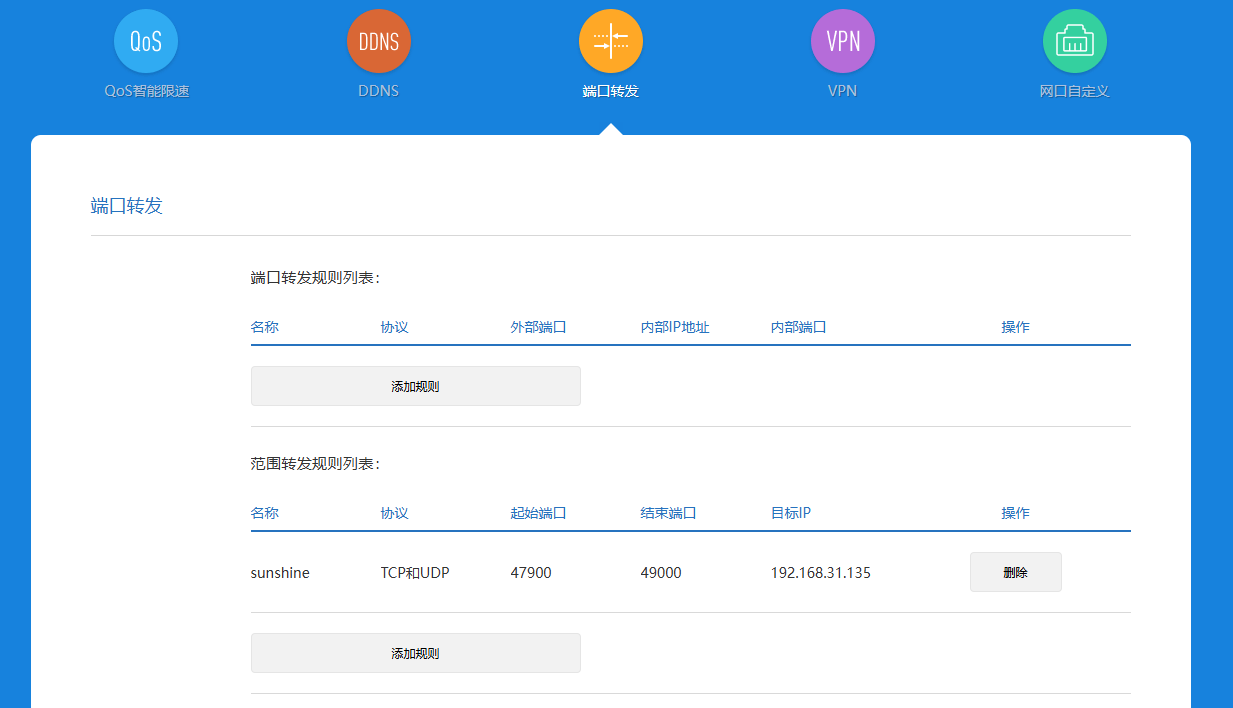Open the 网口自定义 tab label
This screenshot has height=708, width=1233.
(x=1074, y=91)
